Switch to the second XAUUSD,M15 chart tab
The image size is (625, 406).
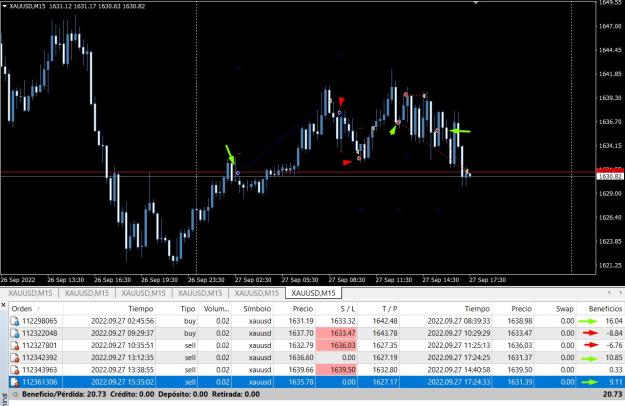pyautogui.click(x=87, y=293)
